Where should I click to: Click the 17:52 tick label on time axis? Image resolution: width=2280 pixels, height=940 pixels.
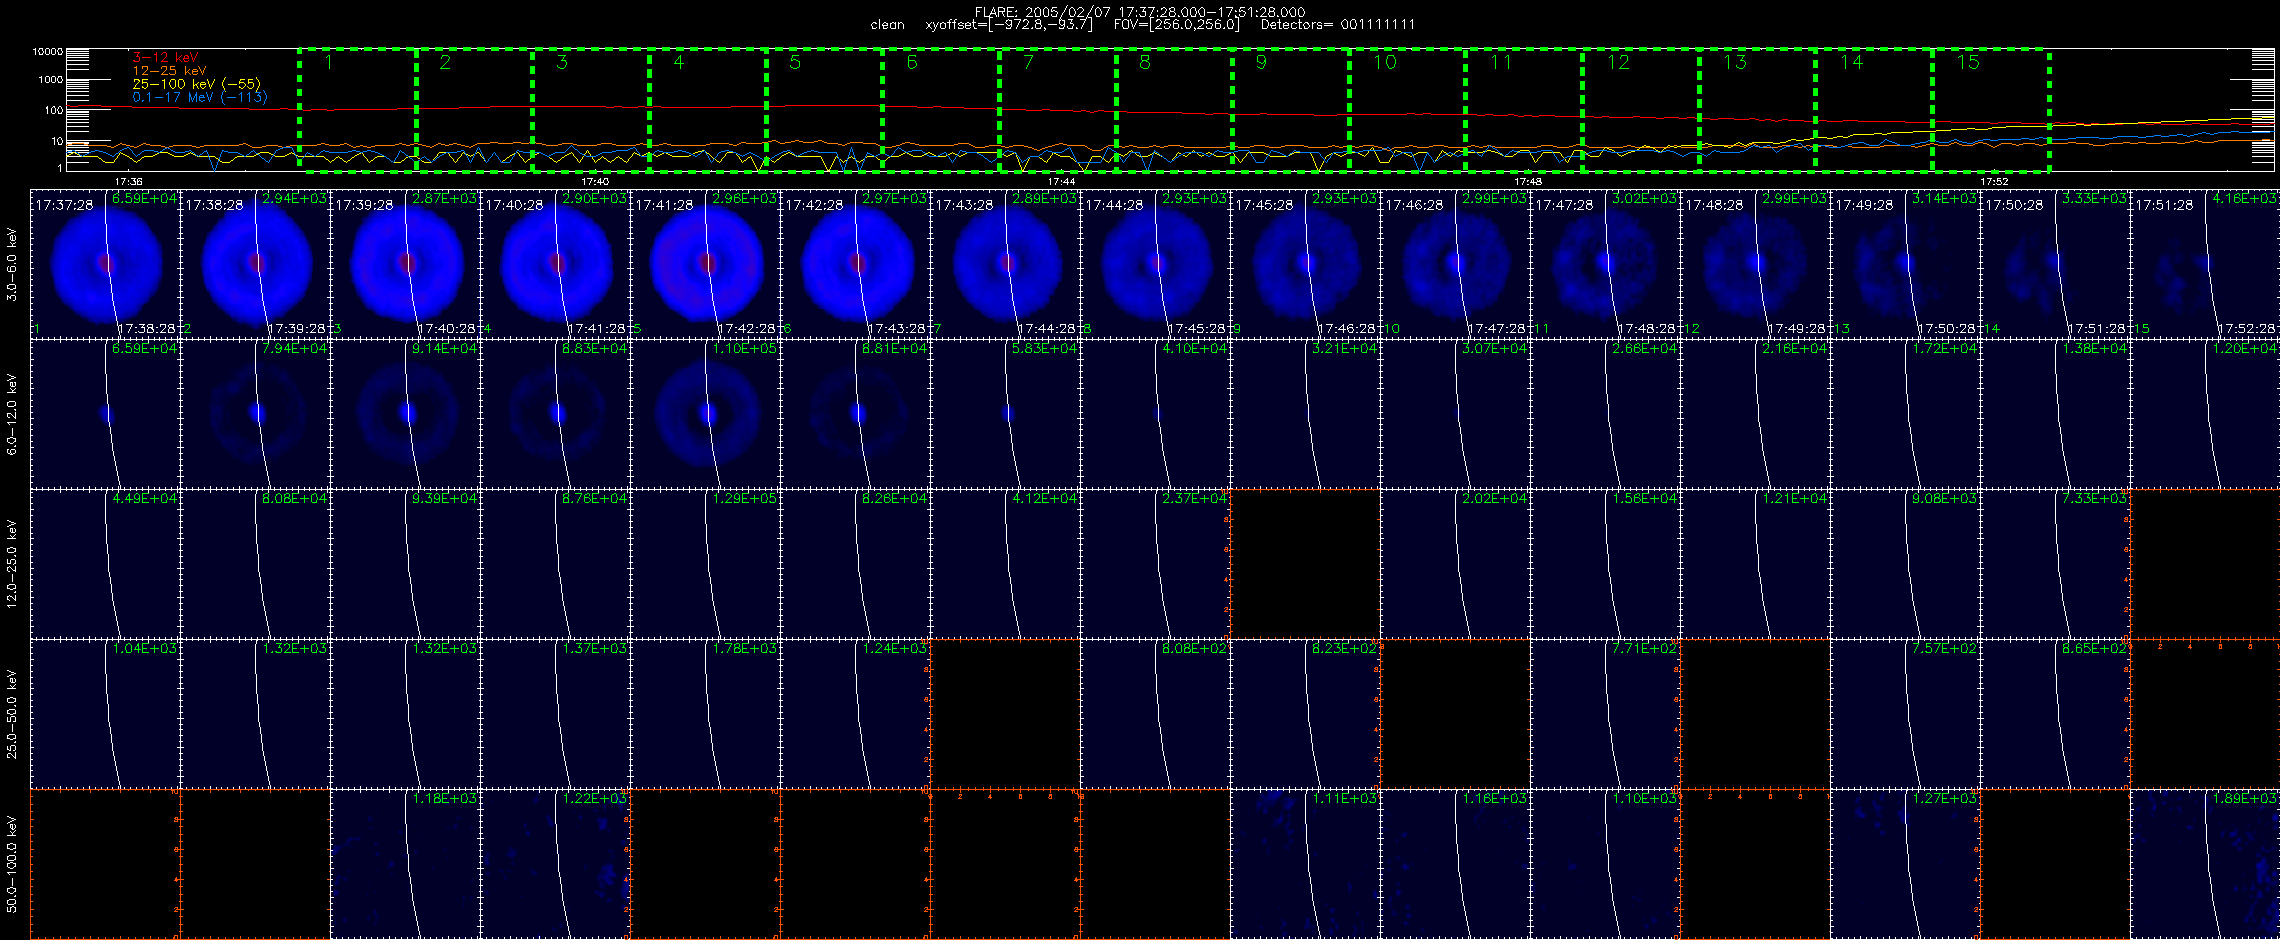tap(1995, 182)
